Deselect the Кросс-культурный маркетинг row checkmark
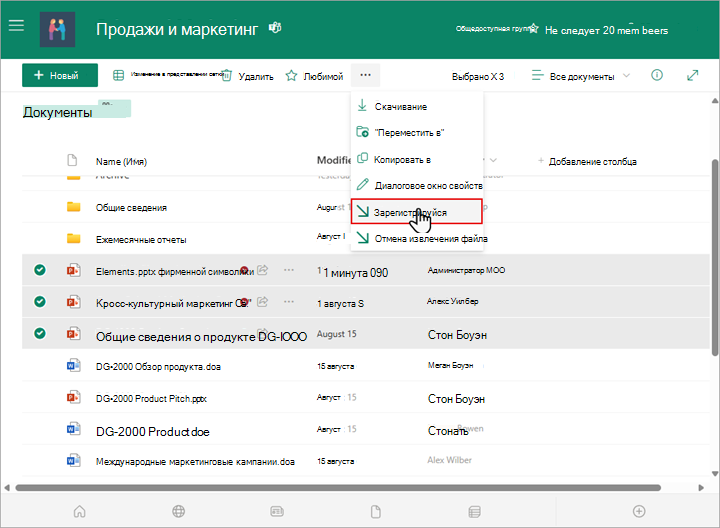The width and height of the screenshot is (720, 528). (40, 302)
